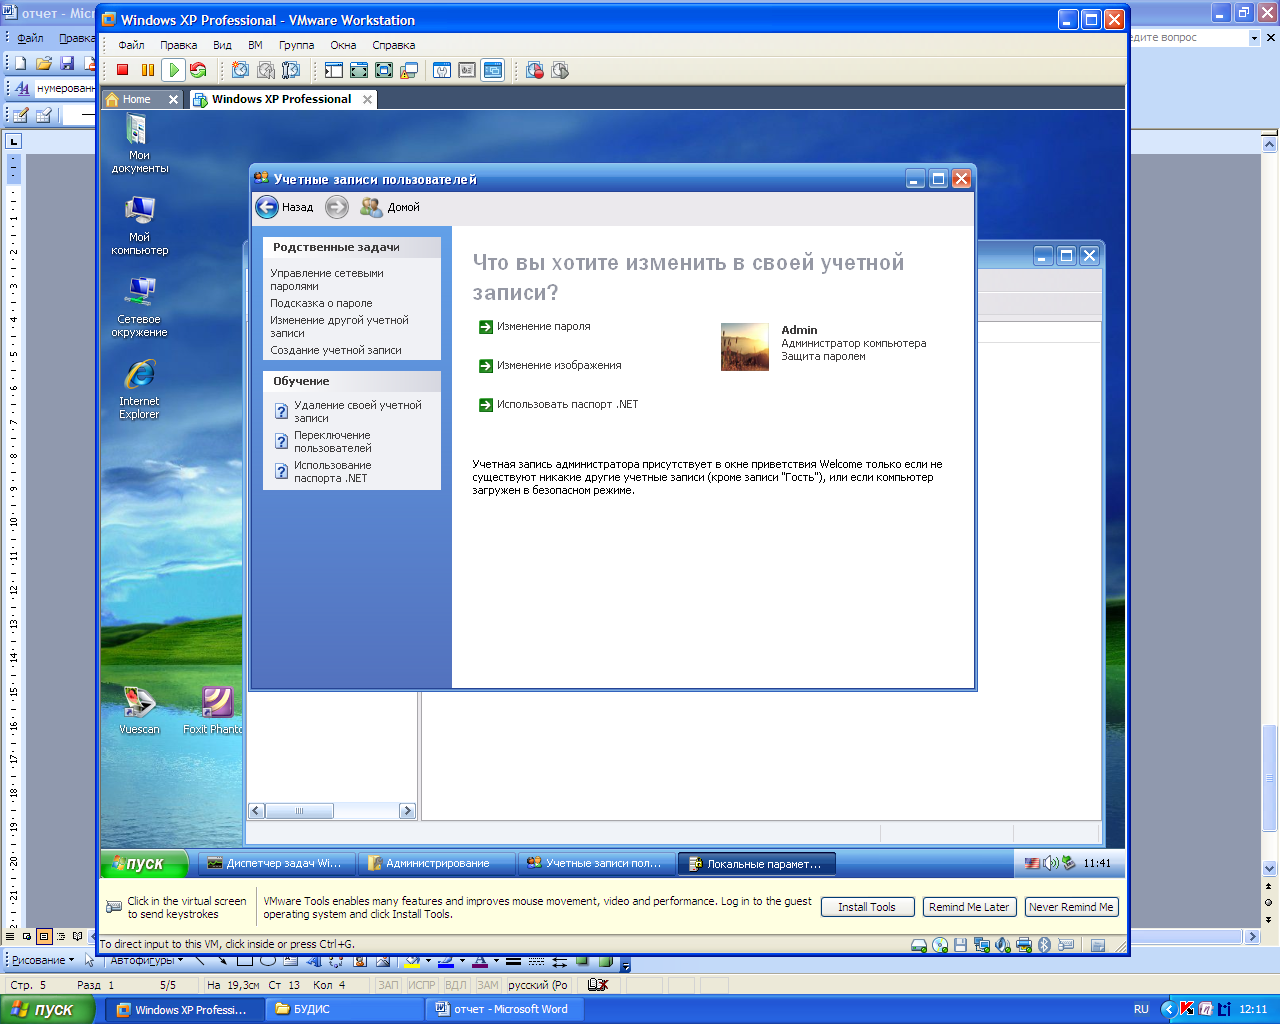Viewport: 1280px width, 1024px height.
Task: Suspend the VM with the orange pause icon
Action: [x=148, y=70]
